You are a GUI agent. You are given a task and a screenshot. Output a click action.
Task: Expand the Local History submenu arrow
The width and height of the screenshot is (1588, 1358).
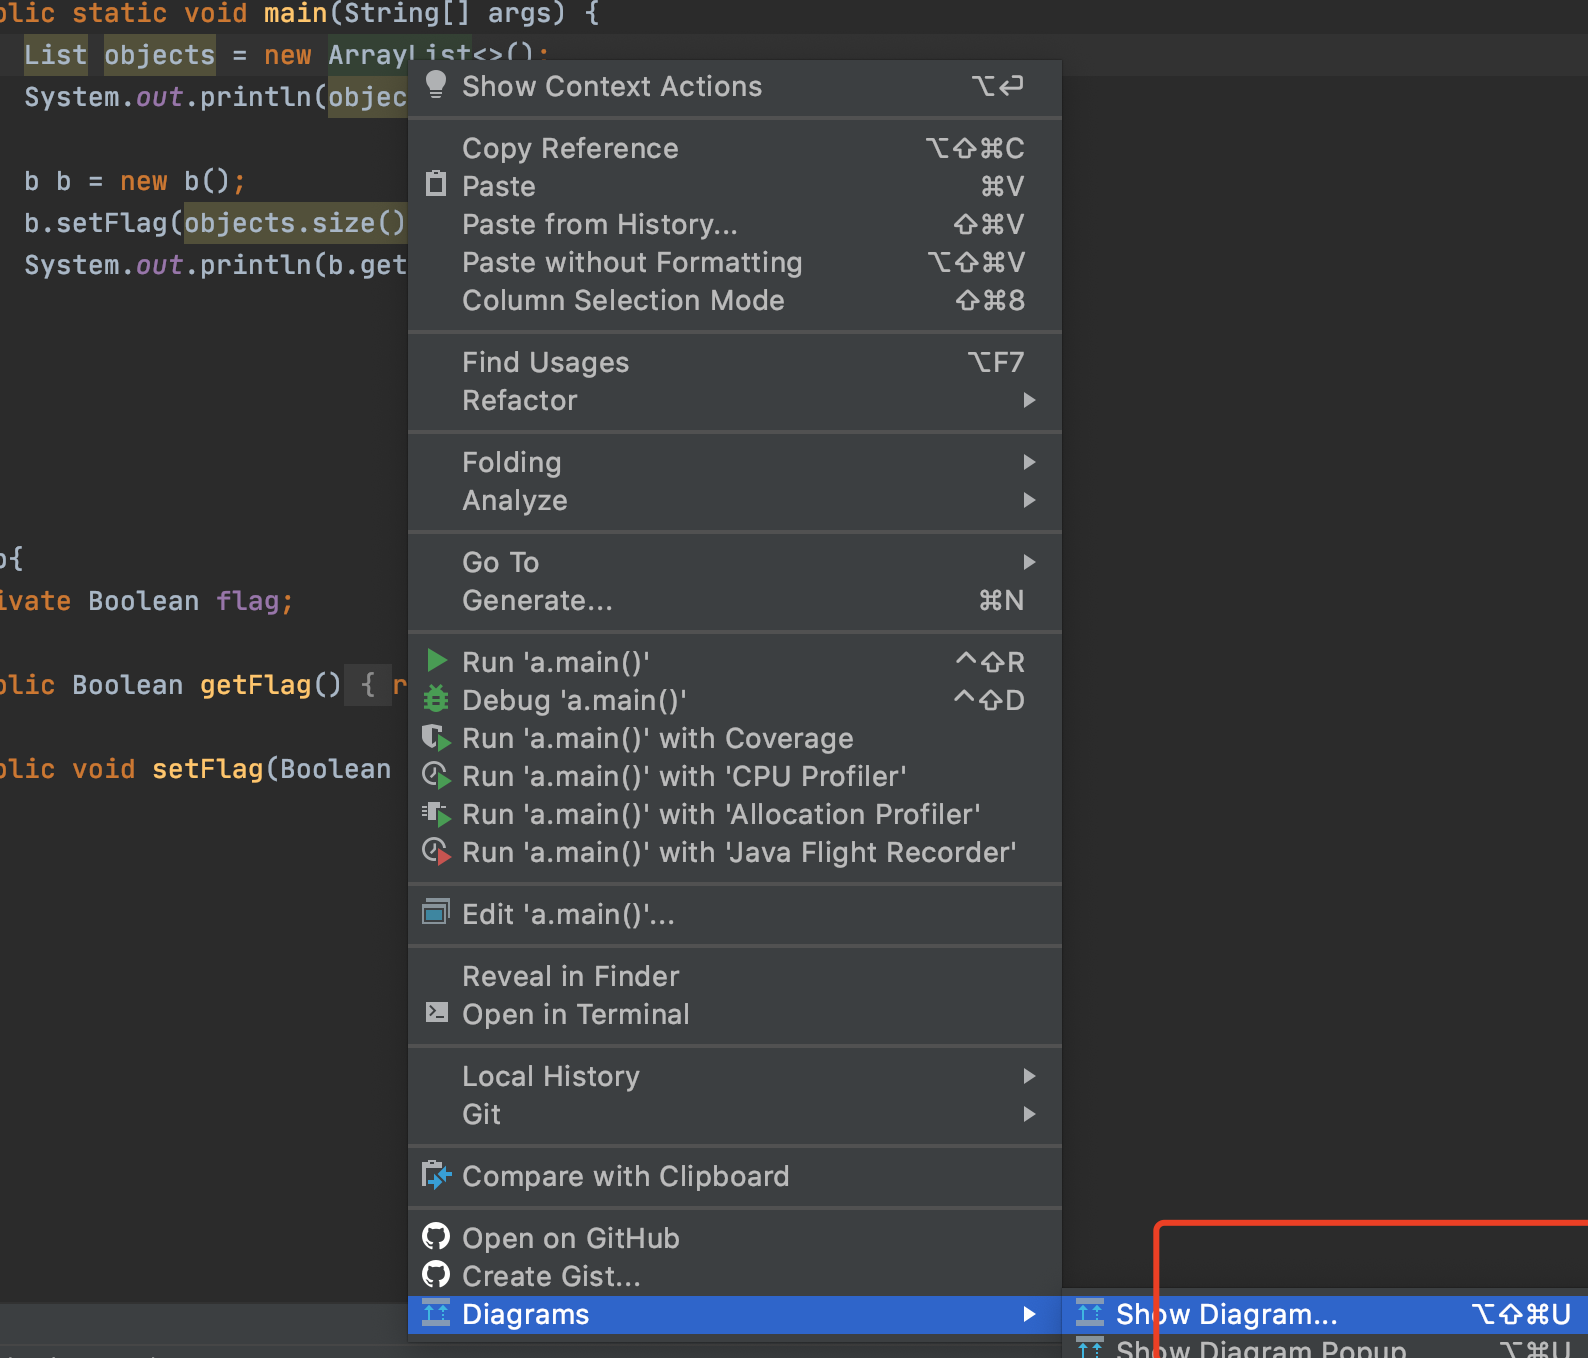pyautogui.click(x=1029, y=1076)
